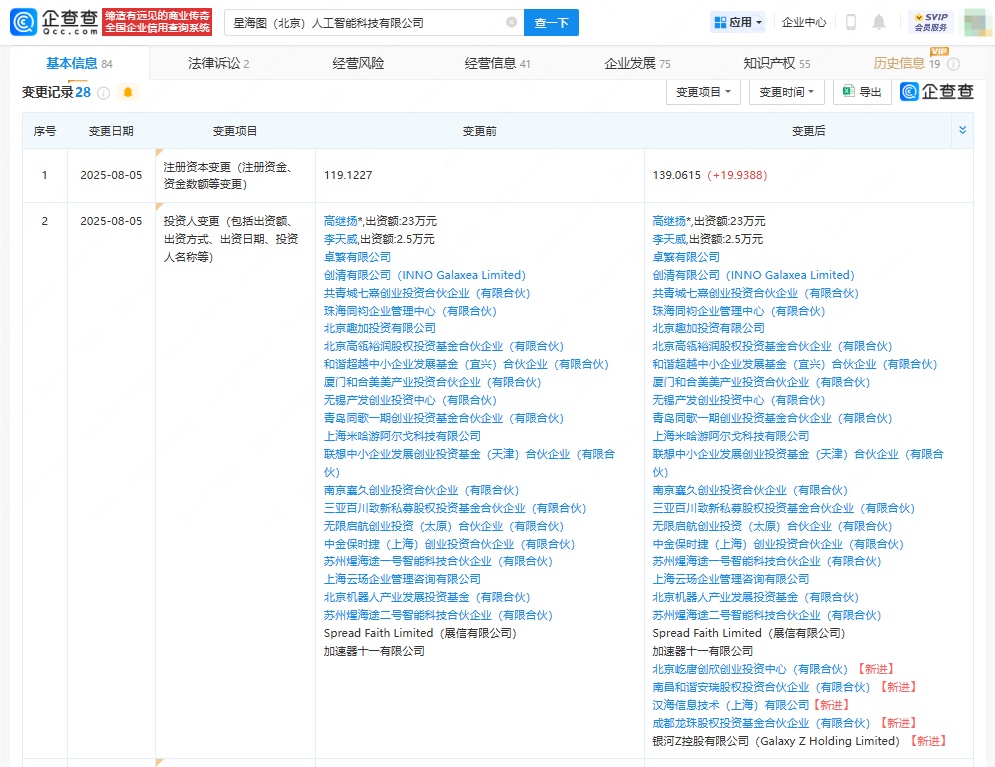Export records with 导出 button
Screen dimensions: 995x767
pyautogui.click(x=862, y=92)
